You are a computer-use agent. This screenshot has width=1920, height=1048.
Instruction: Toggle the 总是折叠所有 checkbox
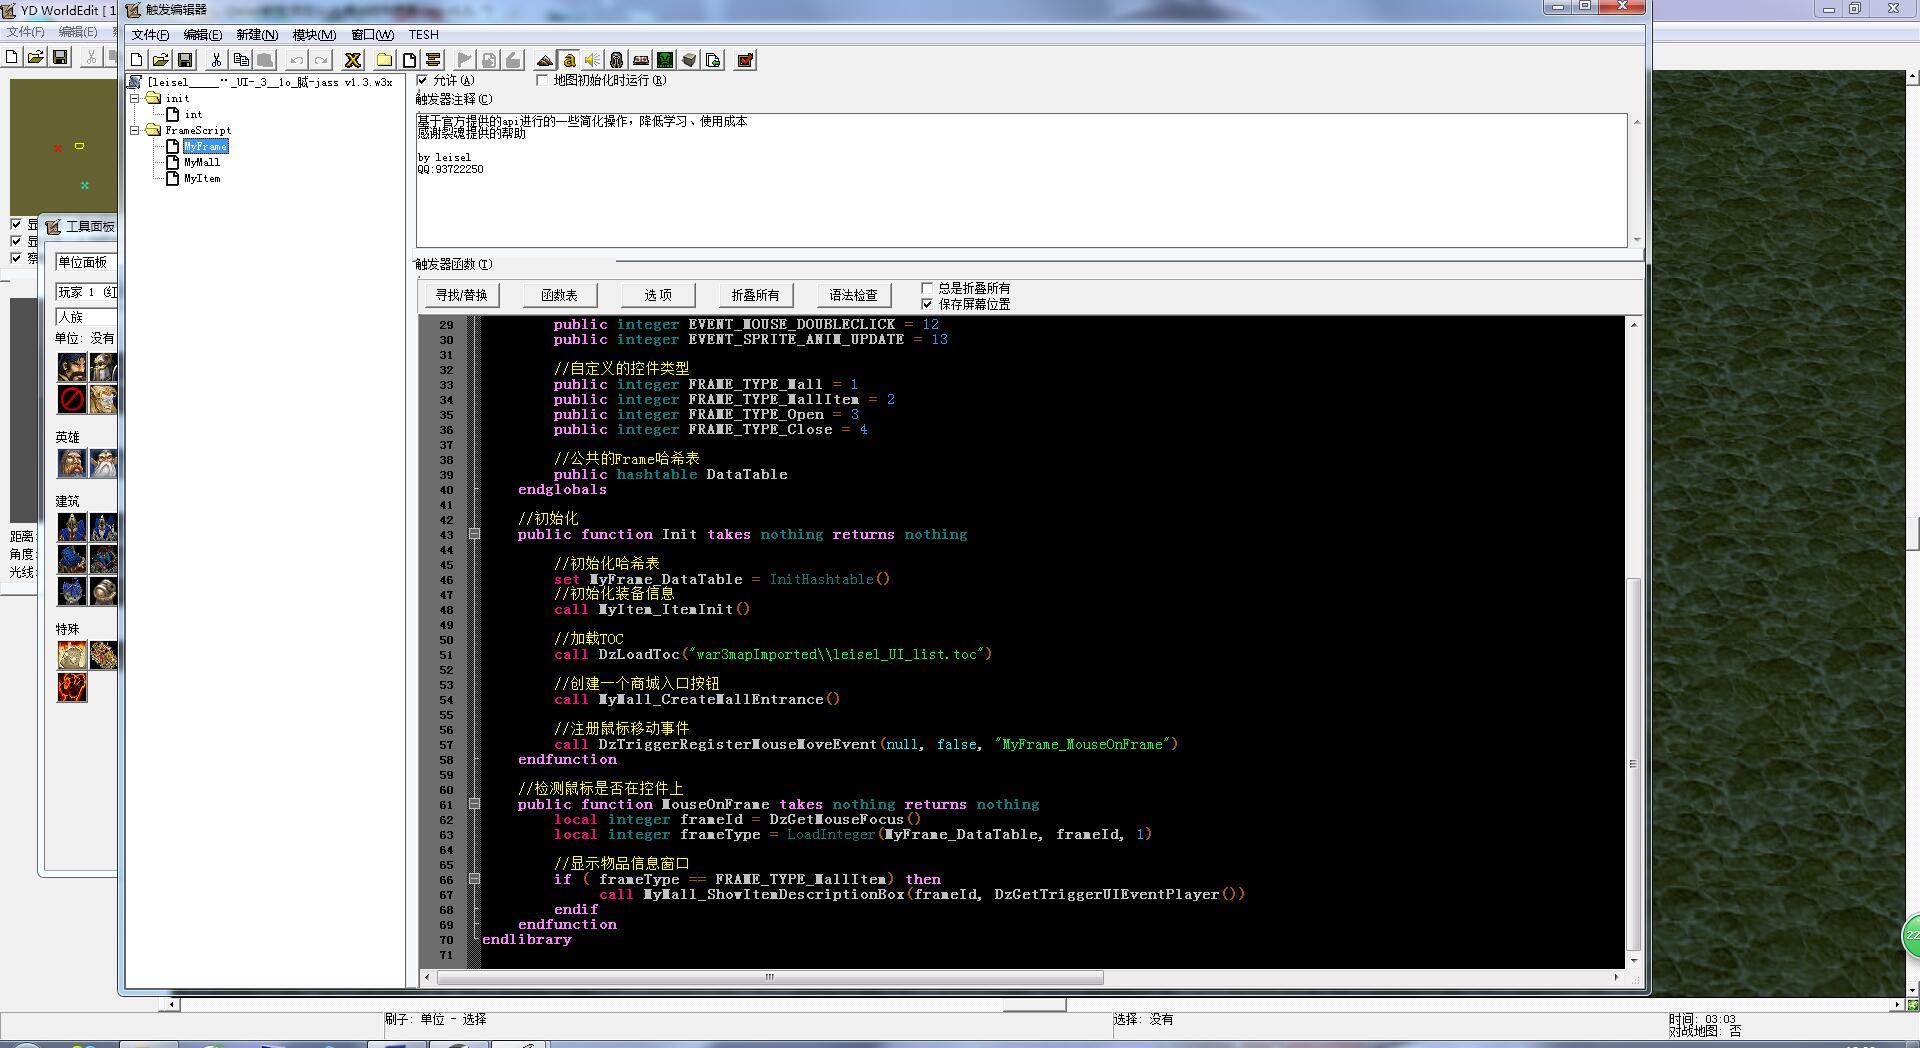coord(927,288)
